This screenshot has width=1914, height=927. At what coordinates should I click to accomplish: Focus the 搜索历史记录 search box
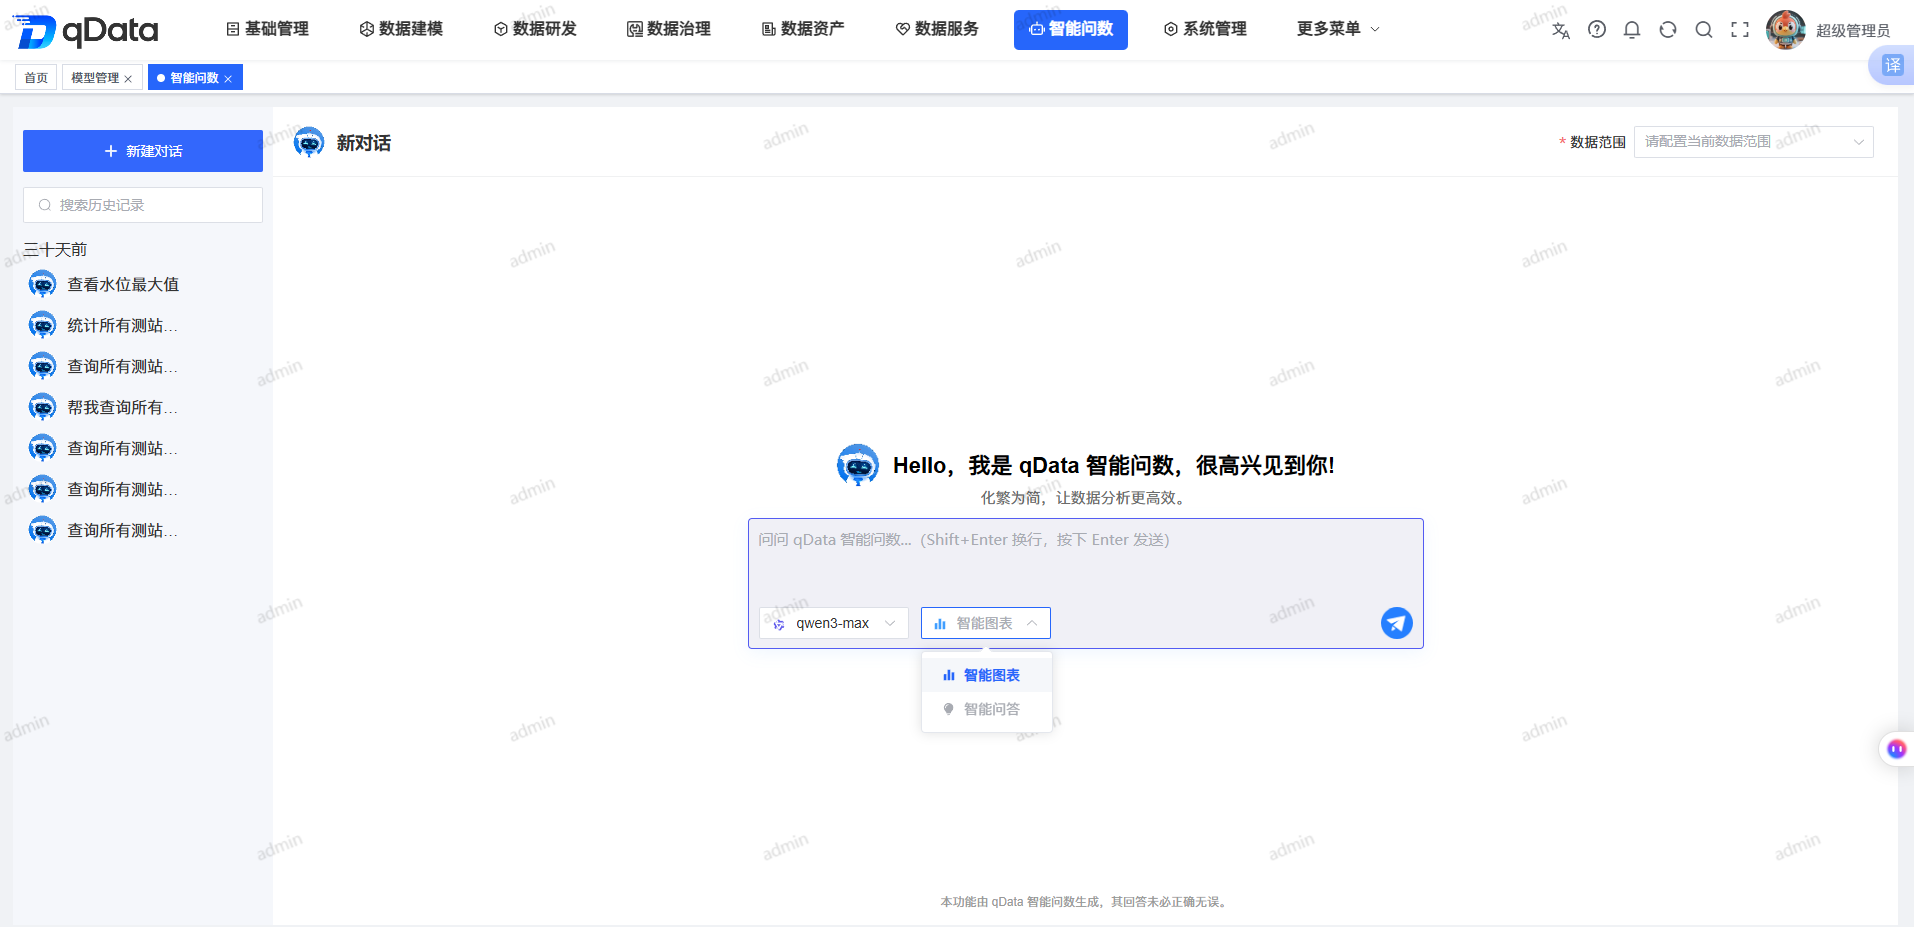[x=143, y=205]
